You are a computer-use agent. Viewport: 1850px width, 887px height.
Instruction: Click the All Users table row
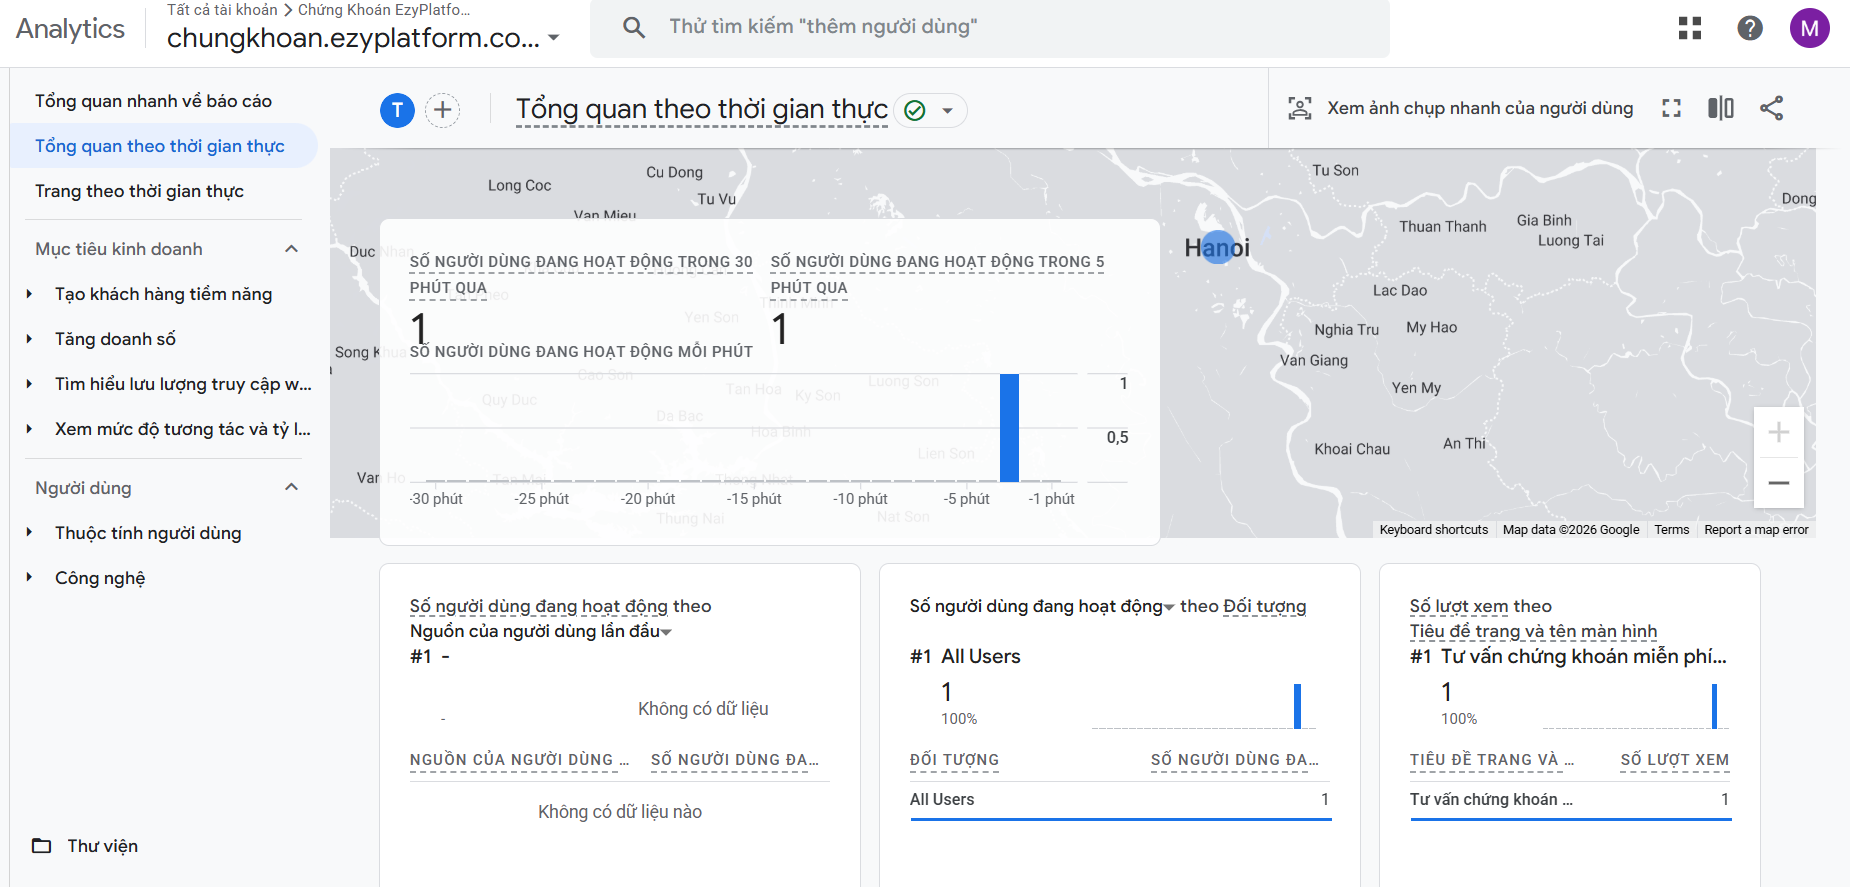click(x=1120, y=800)
